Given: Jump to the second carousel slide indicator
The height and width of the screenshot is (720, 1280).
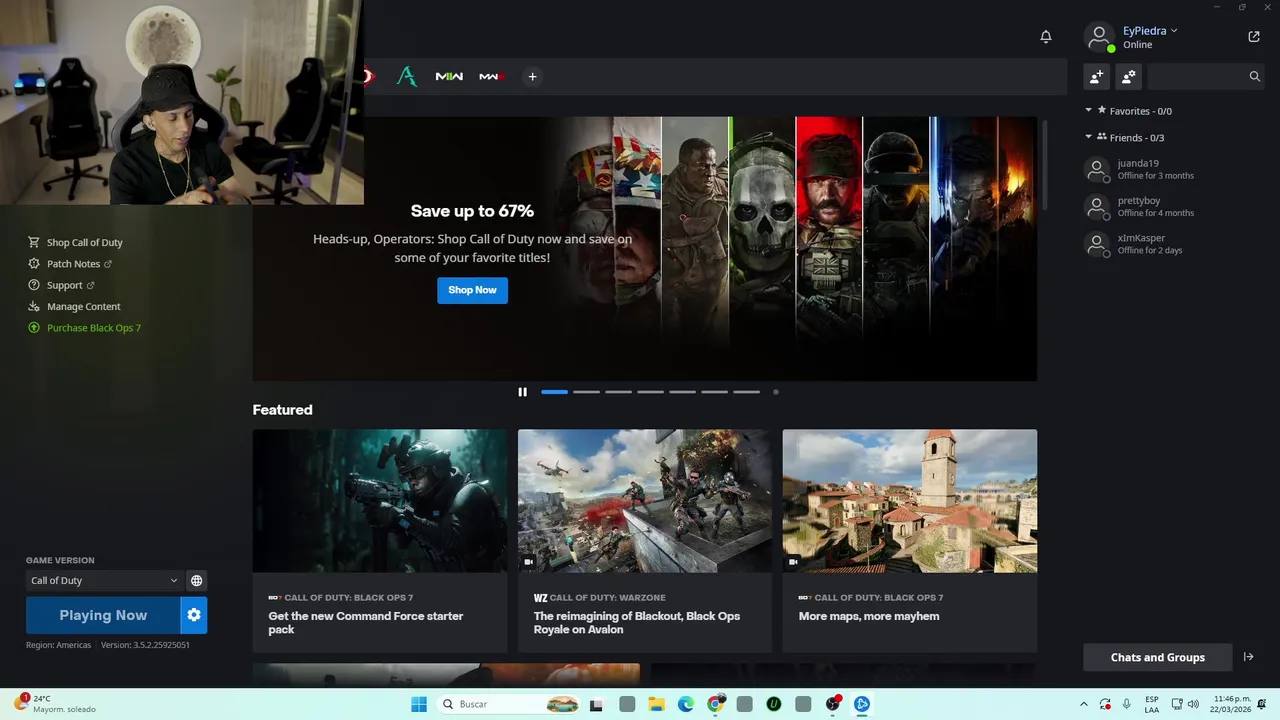Looking at the screenshot, I should pos(586,392).
